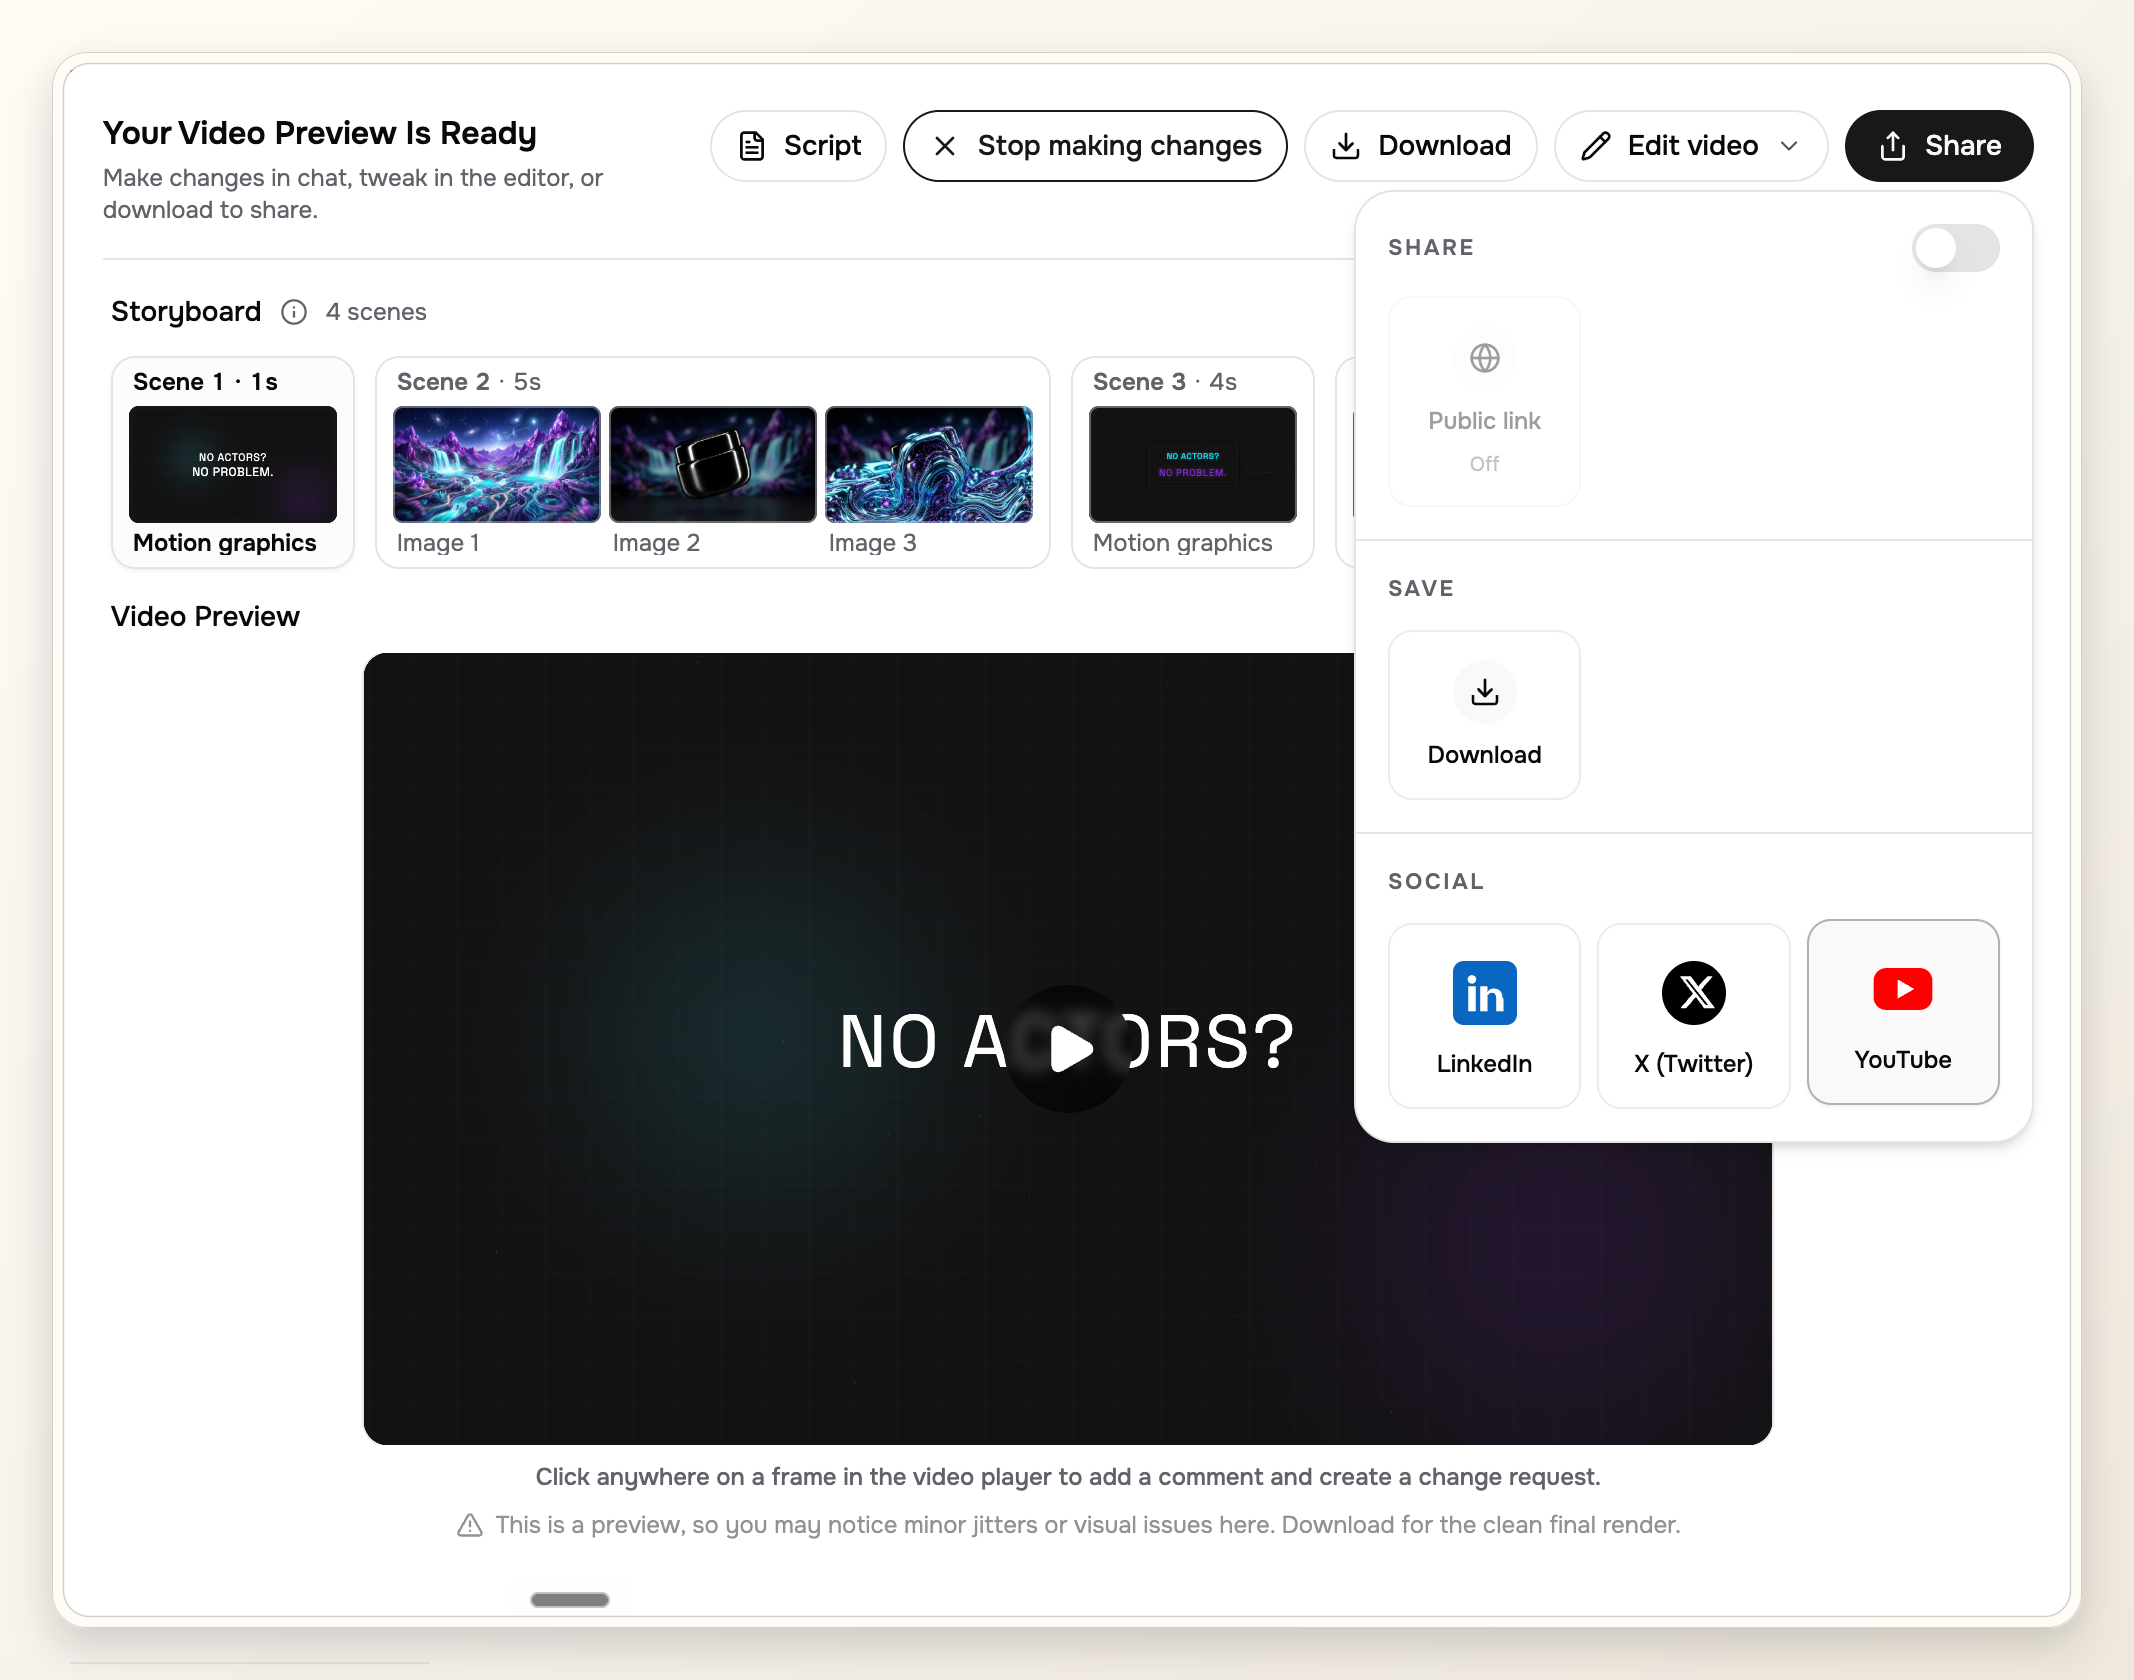Click the Public link globe tile
The width and height of the screenshot is (2134, 1680).
[x=1484, y=401]
